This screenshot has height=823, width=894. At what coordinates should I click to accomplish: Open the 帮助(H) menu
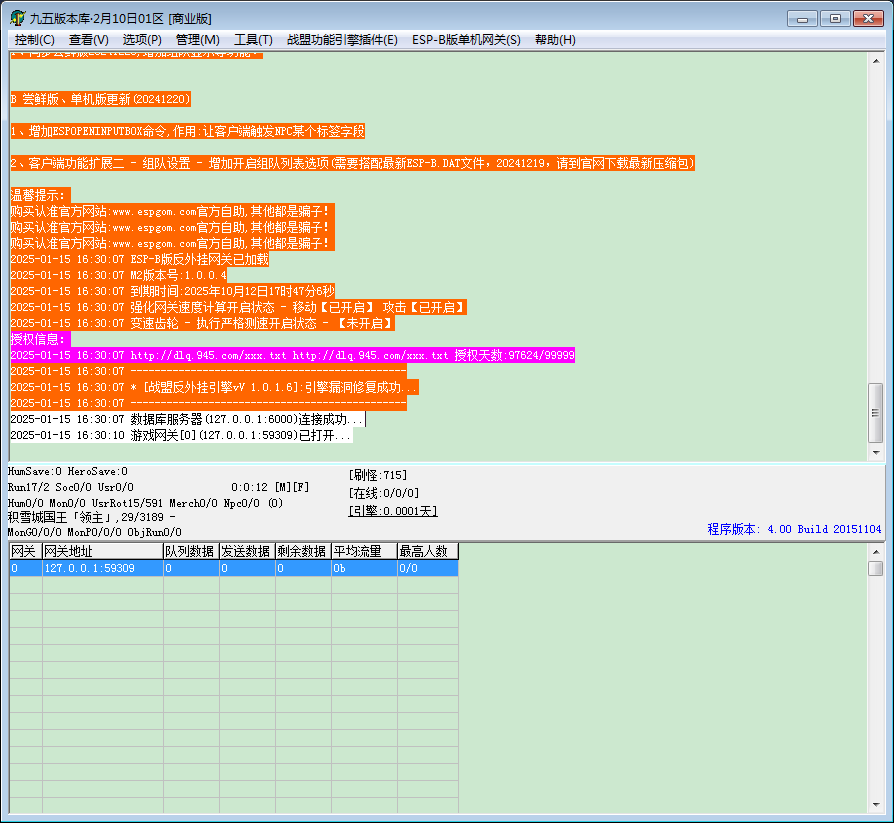click(x=555, y=40)
